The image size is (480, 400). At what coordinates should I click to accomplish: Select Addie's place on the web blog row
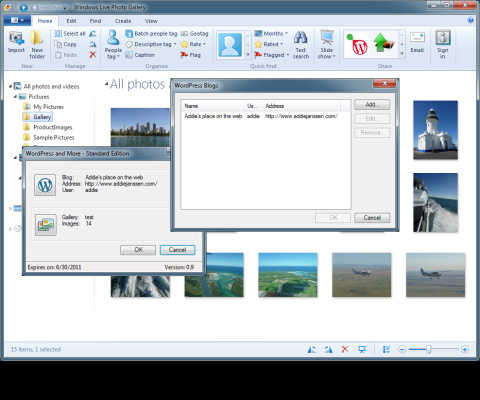265,116
